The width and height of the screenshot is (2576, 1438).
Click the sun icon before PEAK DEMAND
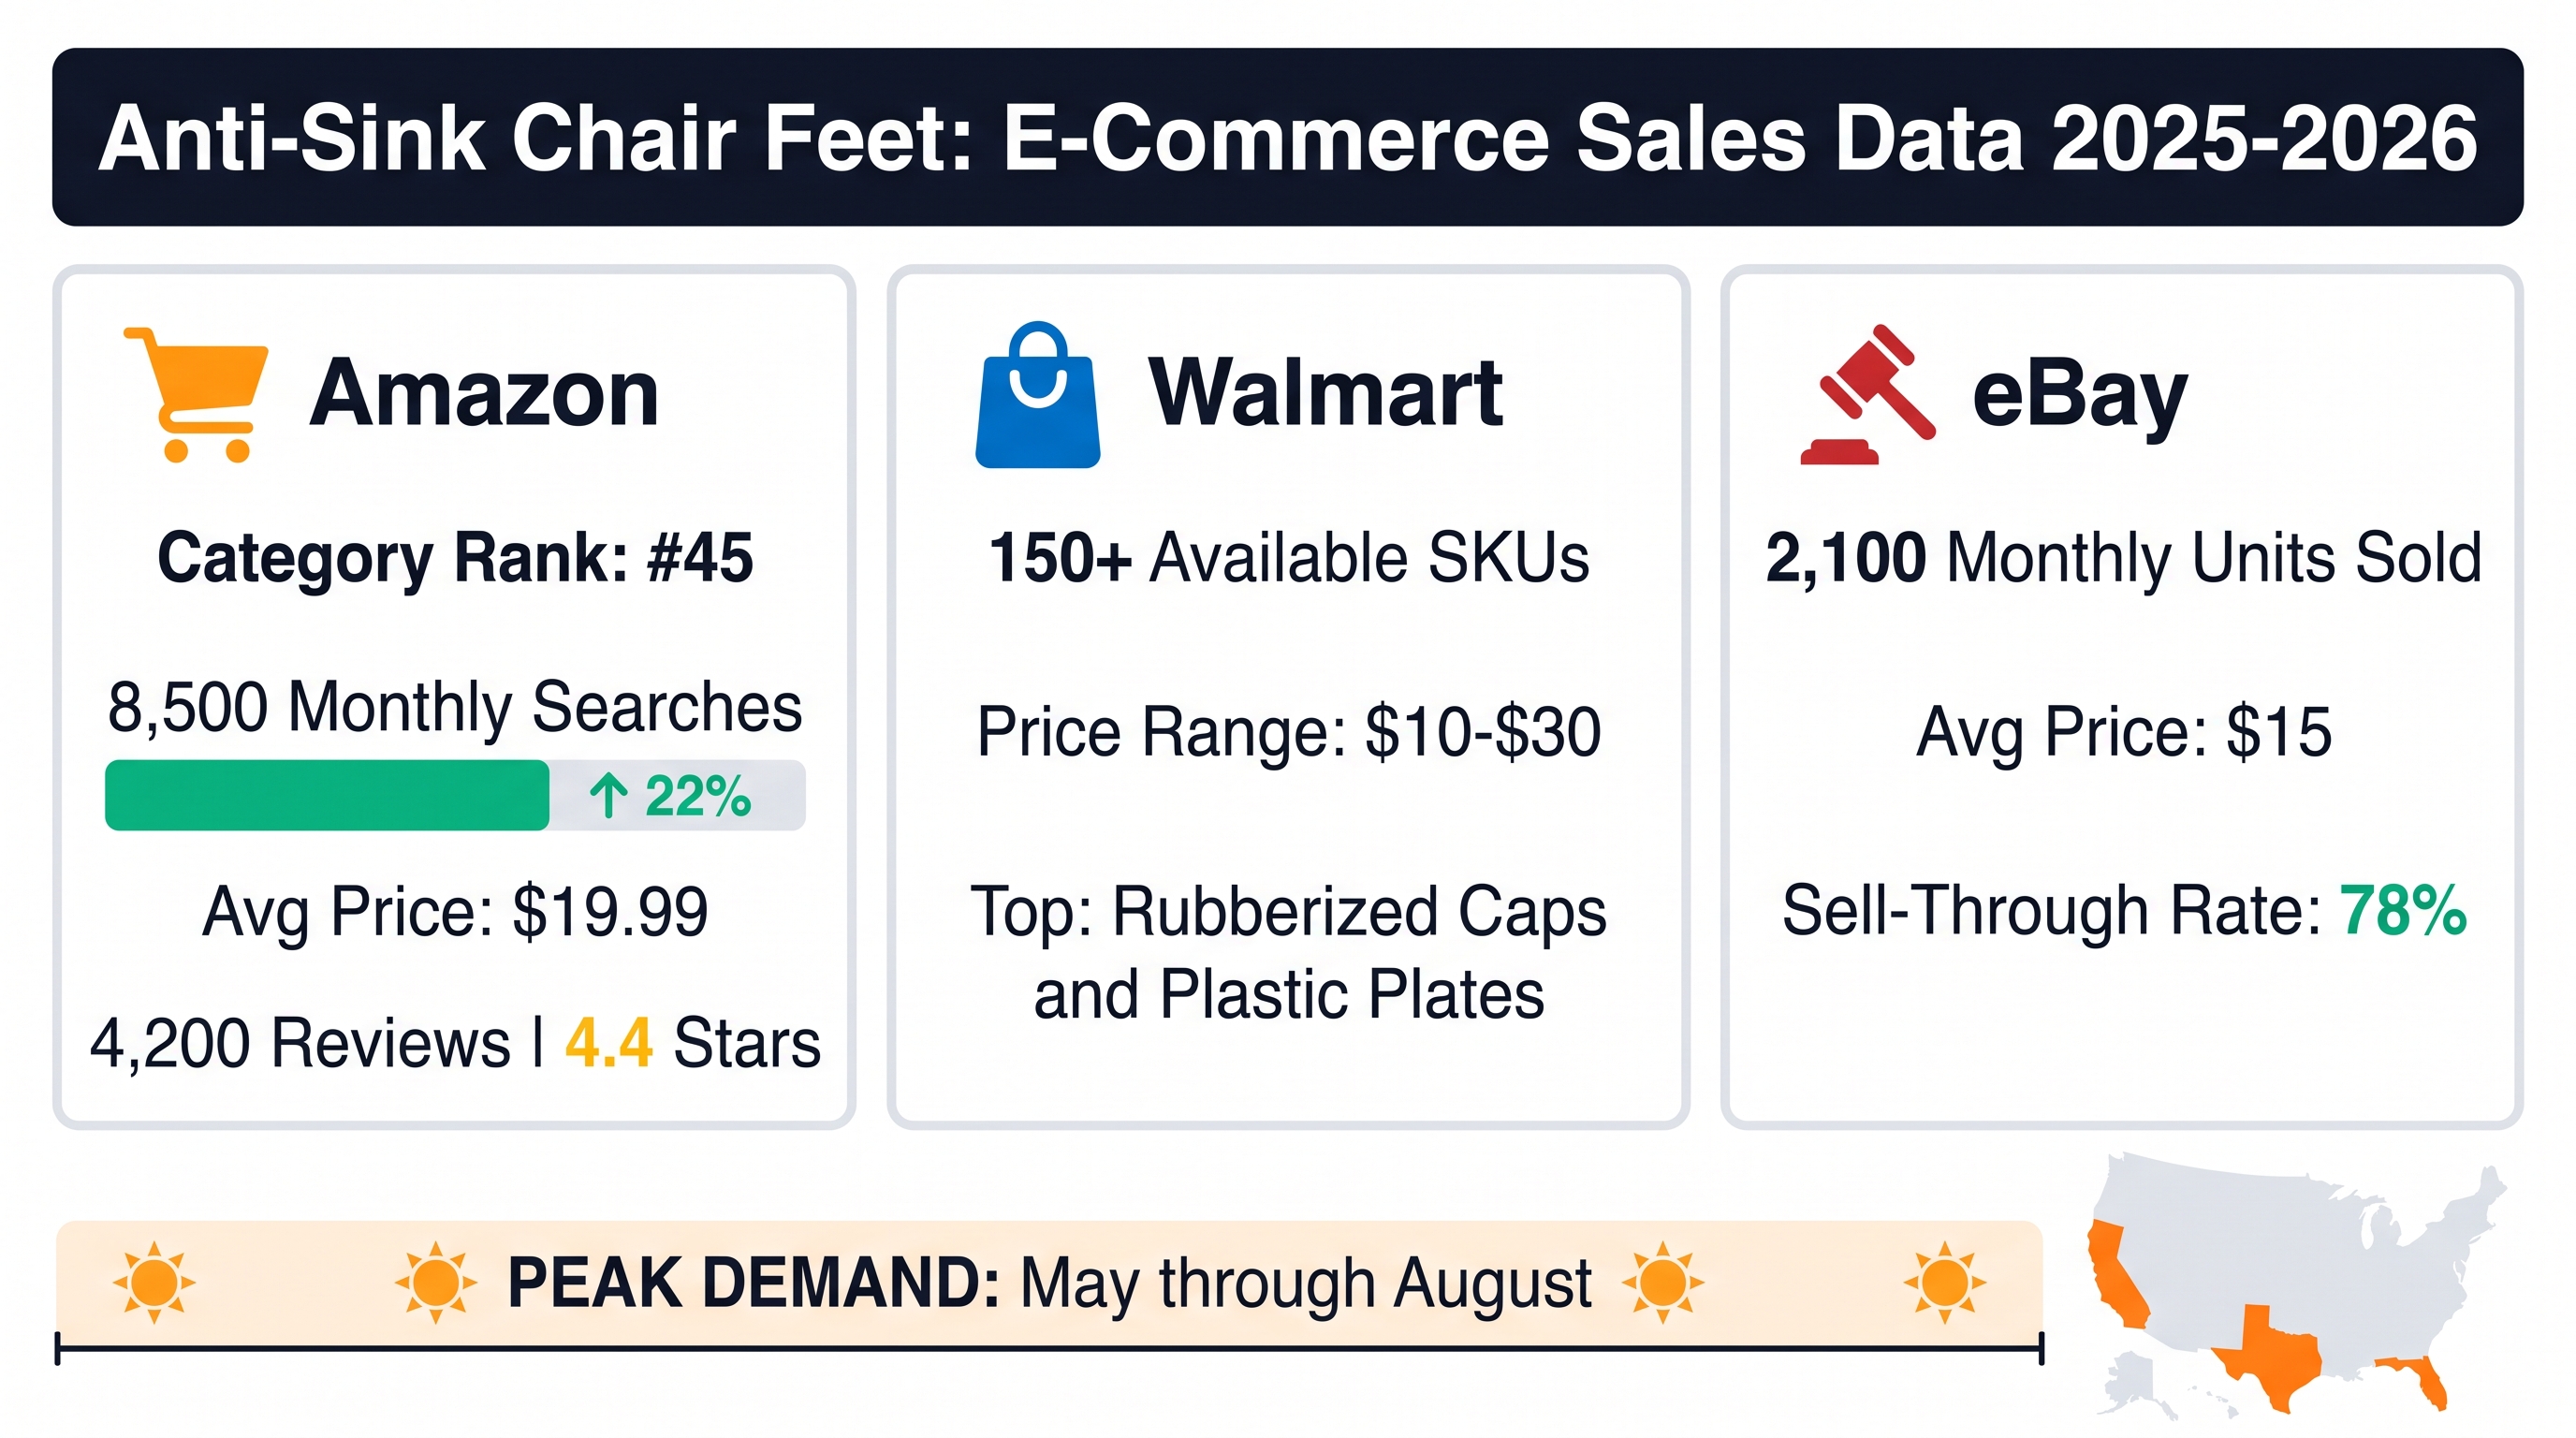pos(435,1282)
